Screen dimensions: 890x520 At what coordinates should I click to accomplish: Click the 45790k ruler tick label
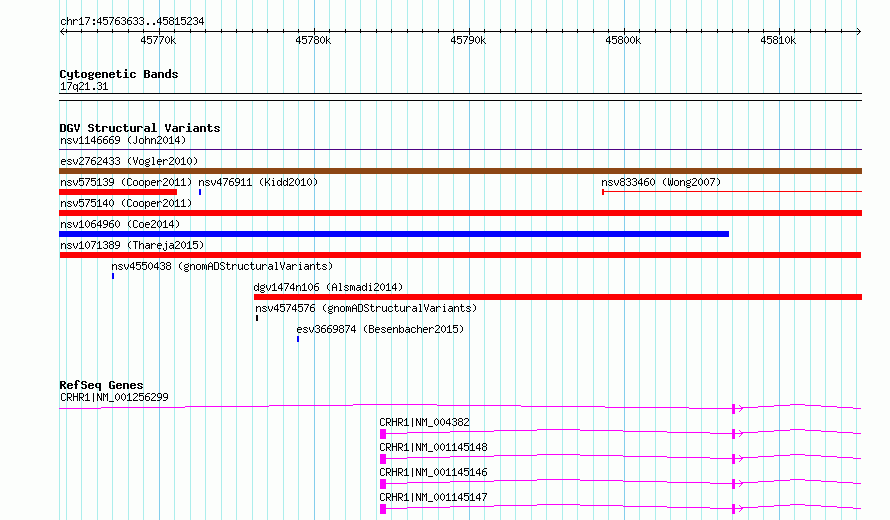click(x=468, y=40)
